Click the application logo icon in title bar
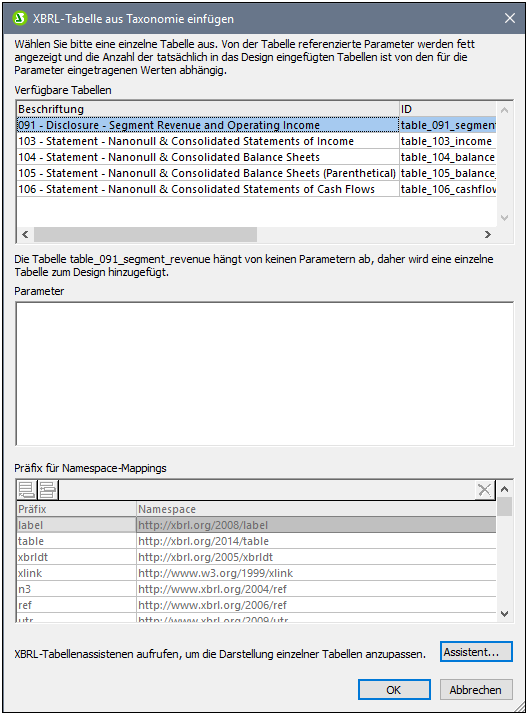 [x=20, y=18]
